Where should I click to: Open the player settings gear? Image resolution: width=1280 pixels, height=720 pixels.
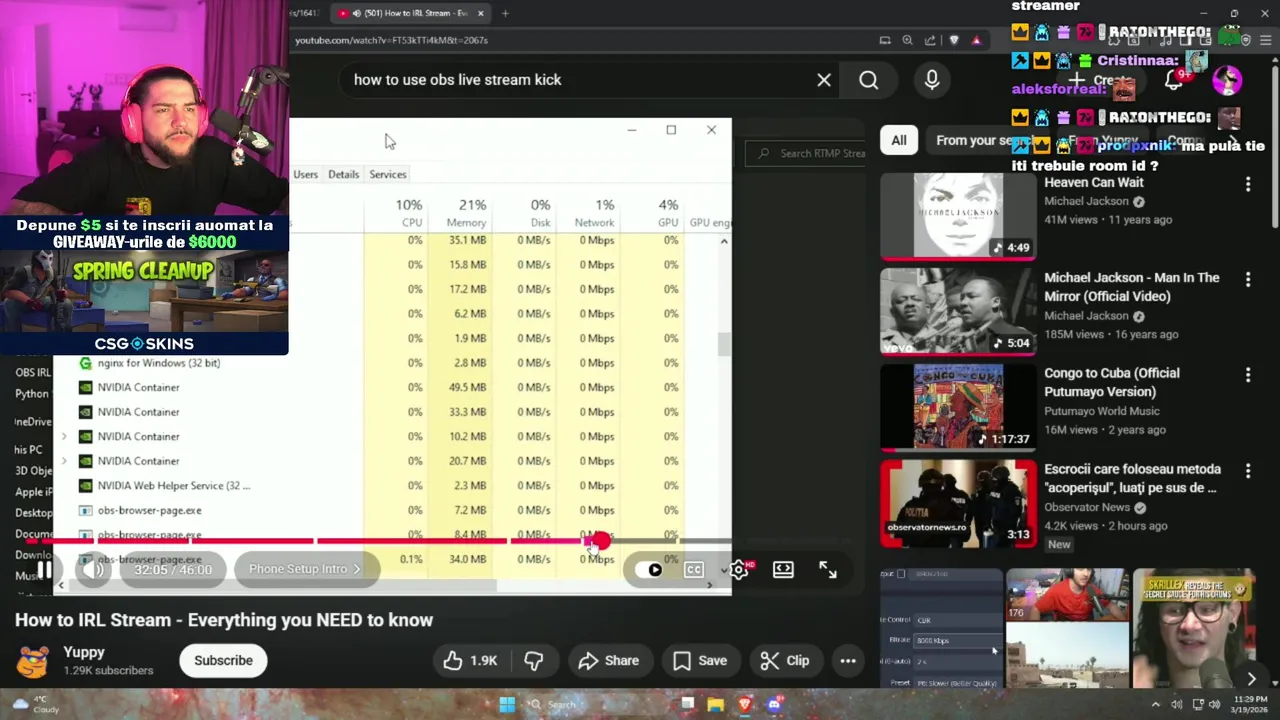[x=739, y=570]
